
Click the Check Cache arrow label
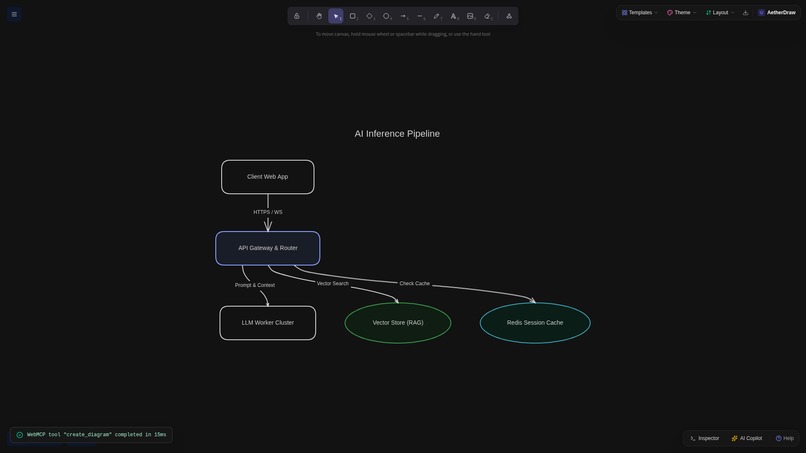pyautogui.click(x=414, y=283)
